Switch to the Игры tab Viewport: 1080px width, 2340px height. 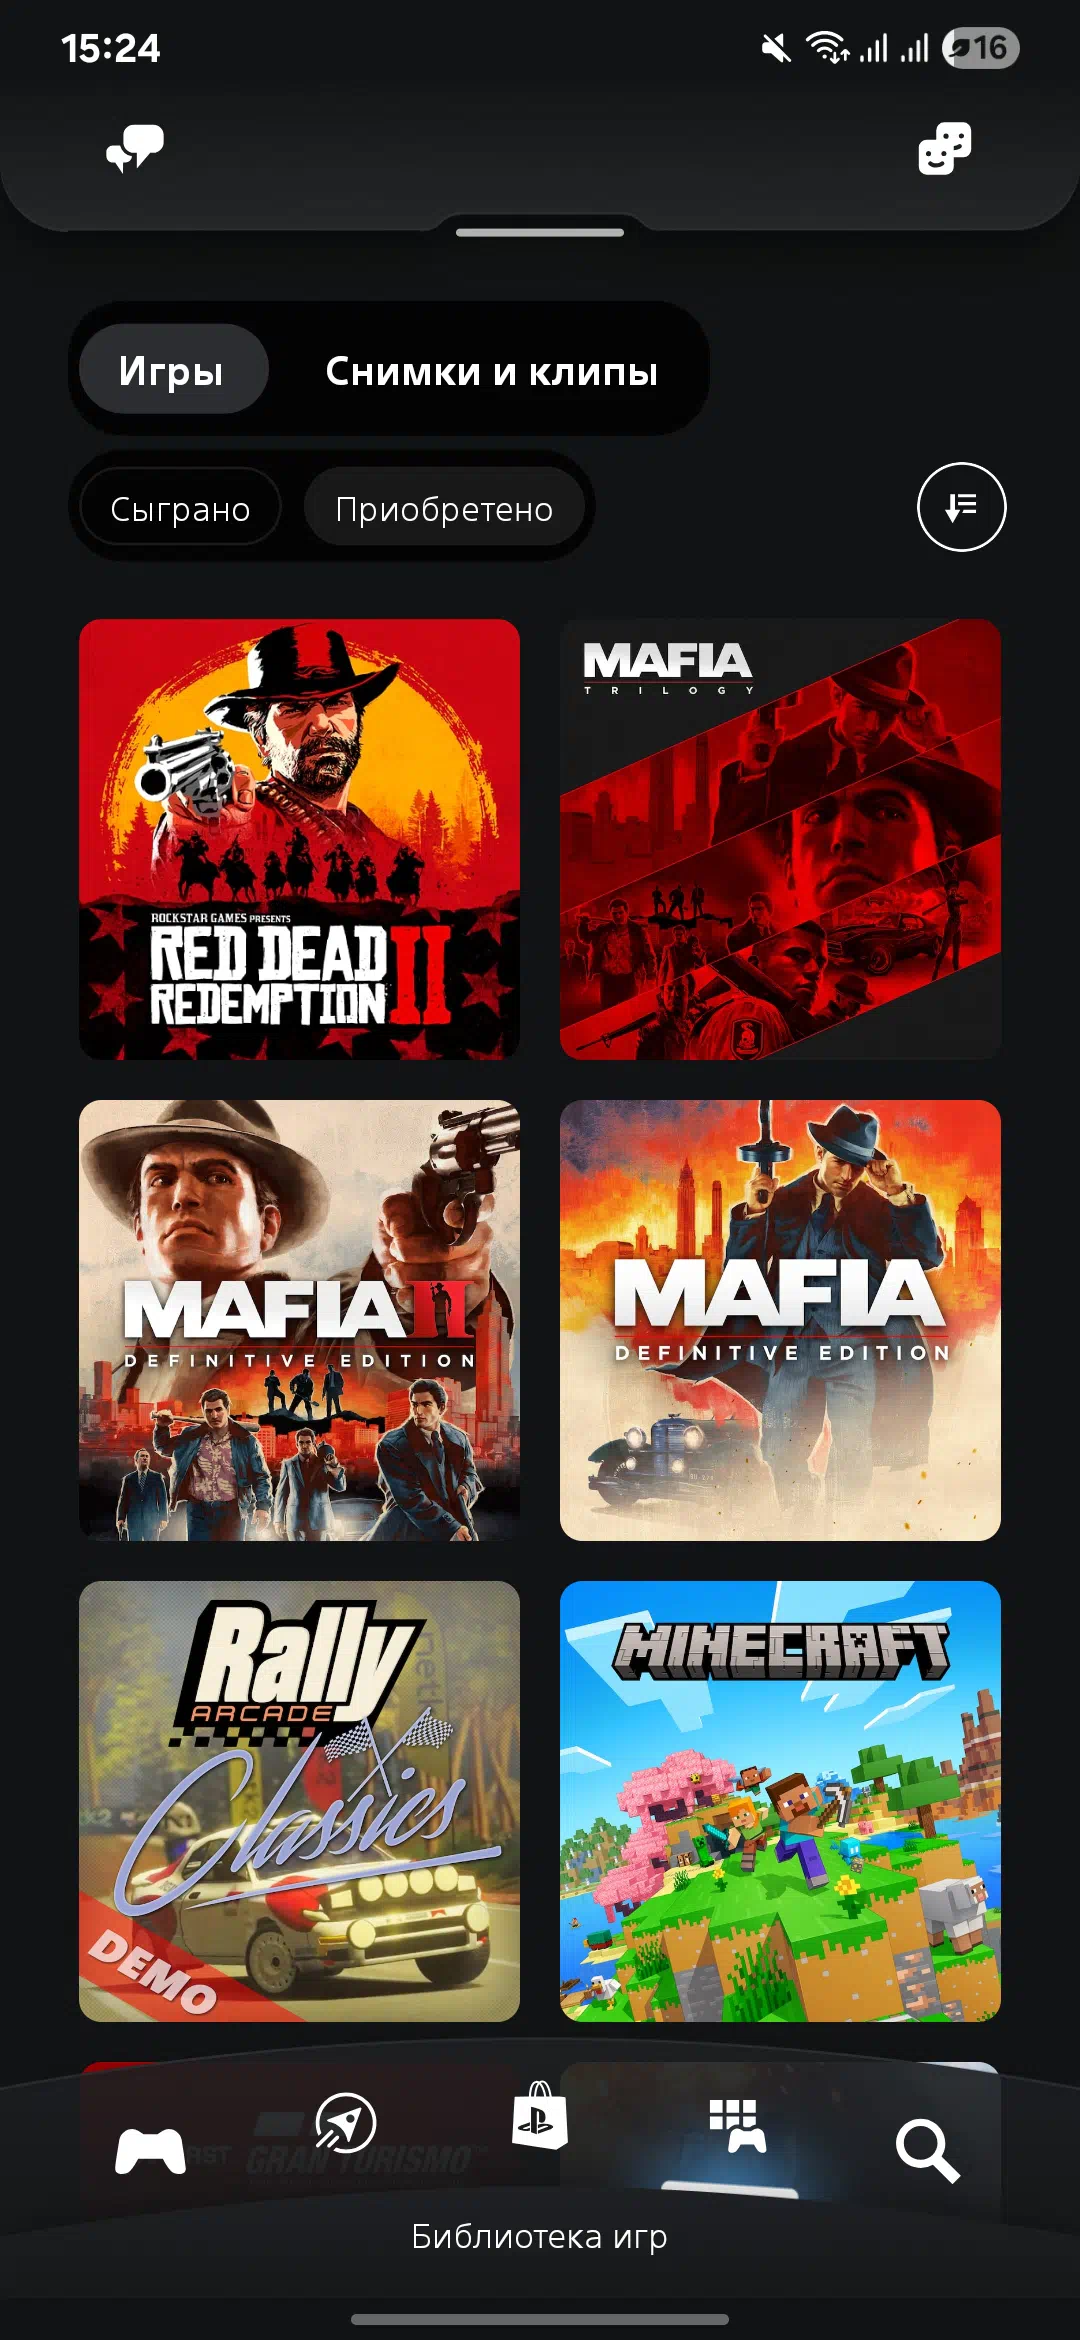[x=172, y=370]
